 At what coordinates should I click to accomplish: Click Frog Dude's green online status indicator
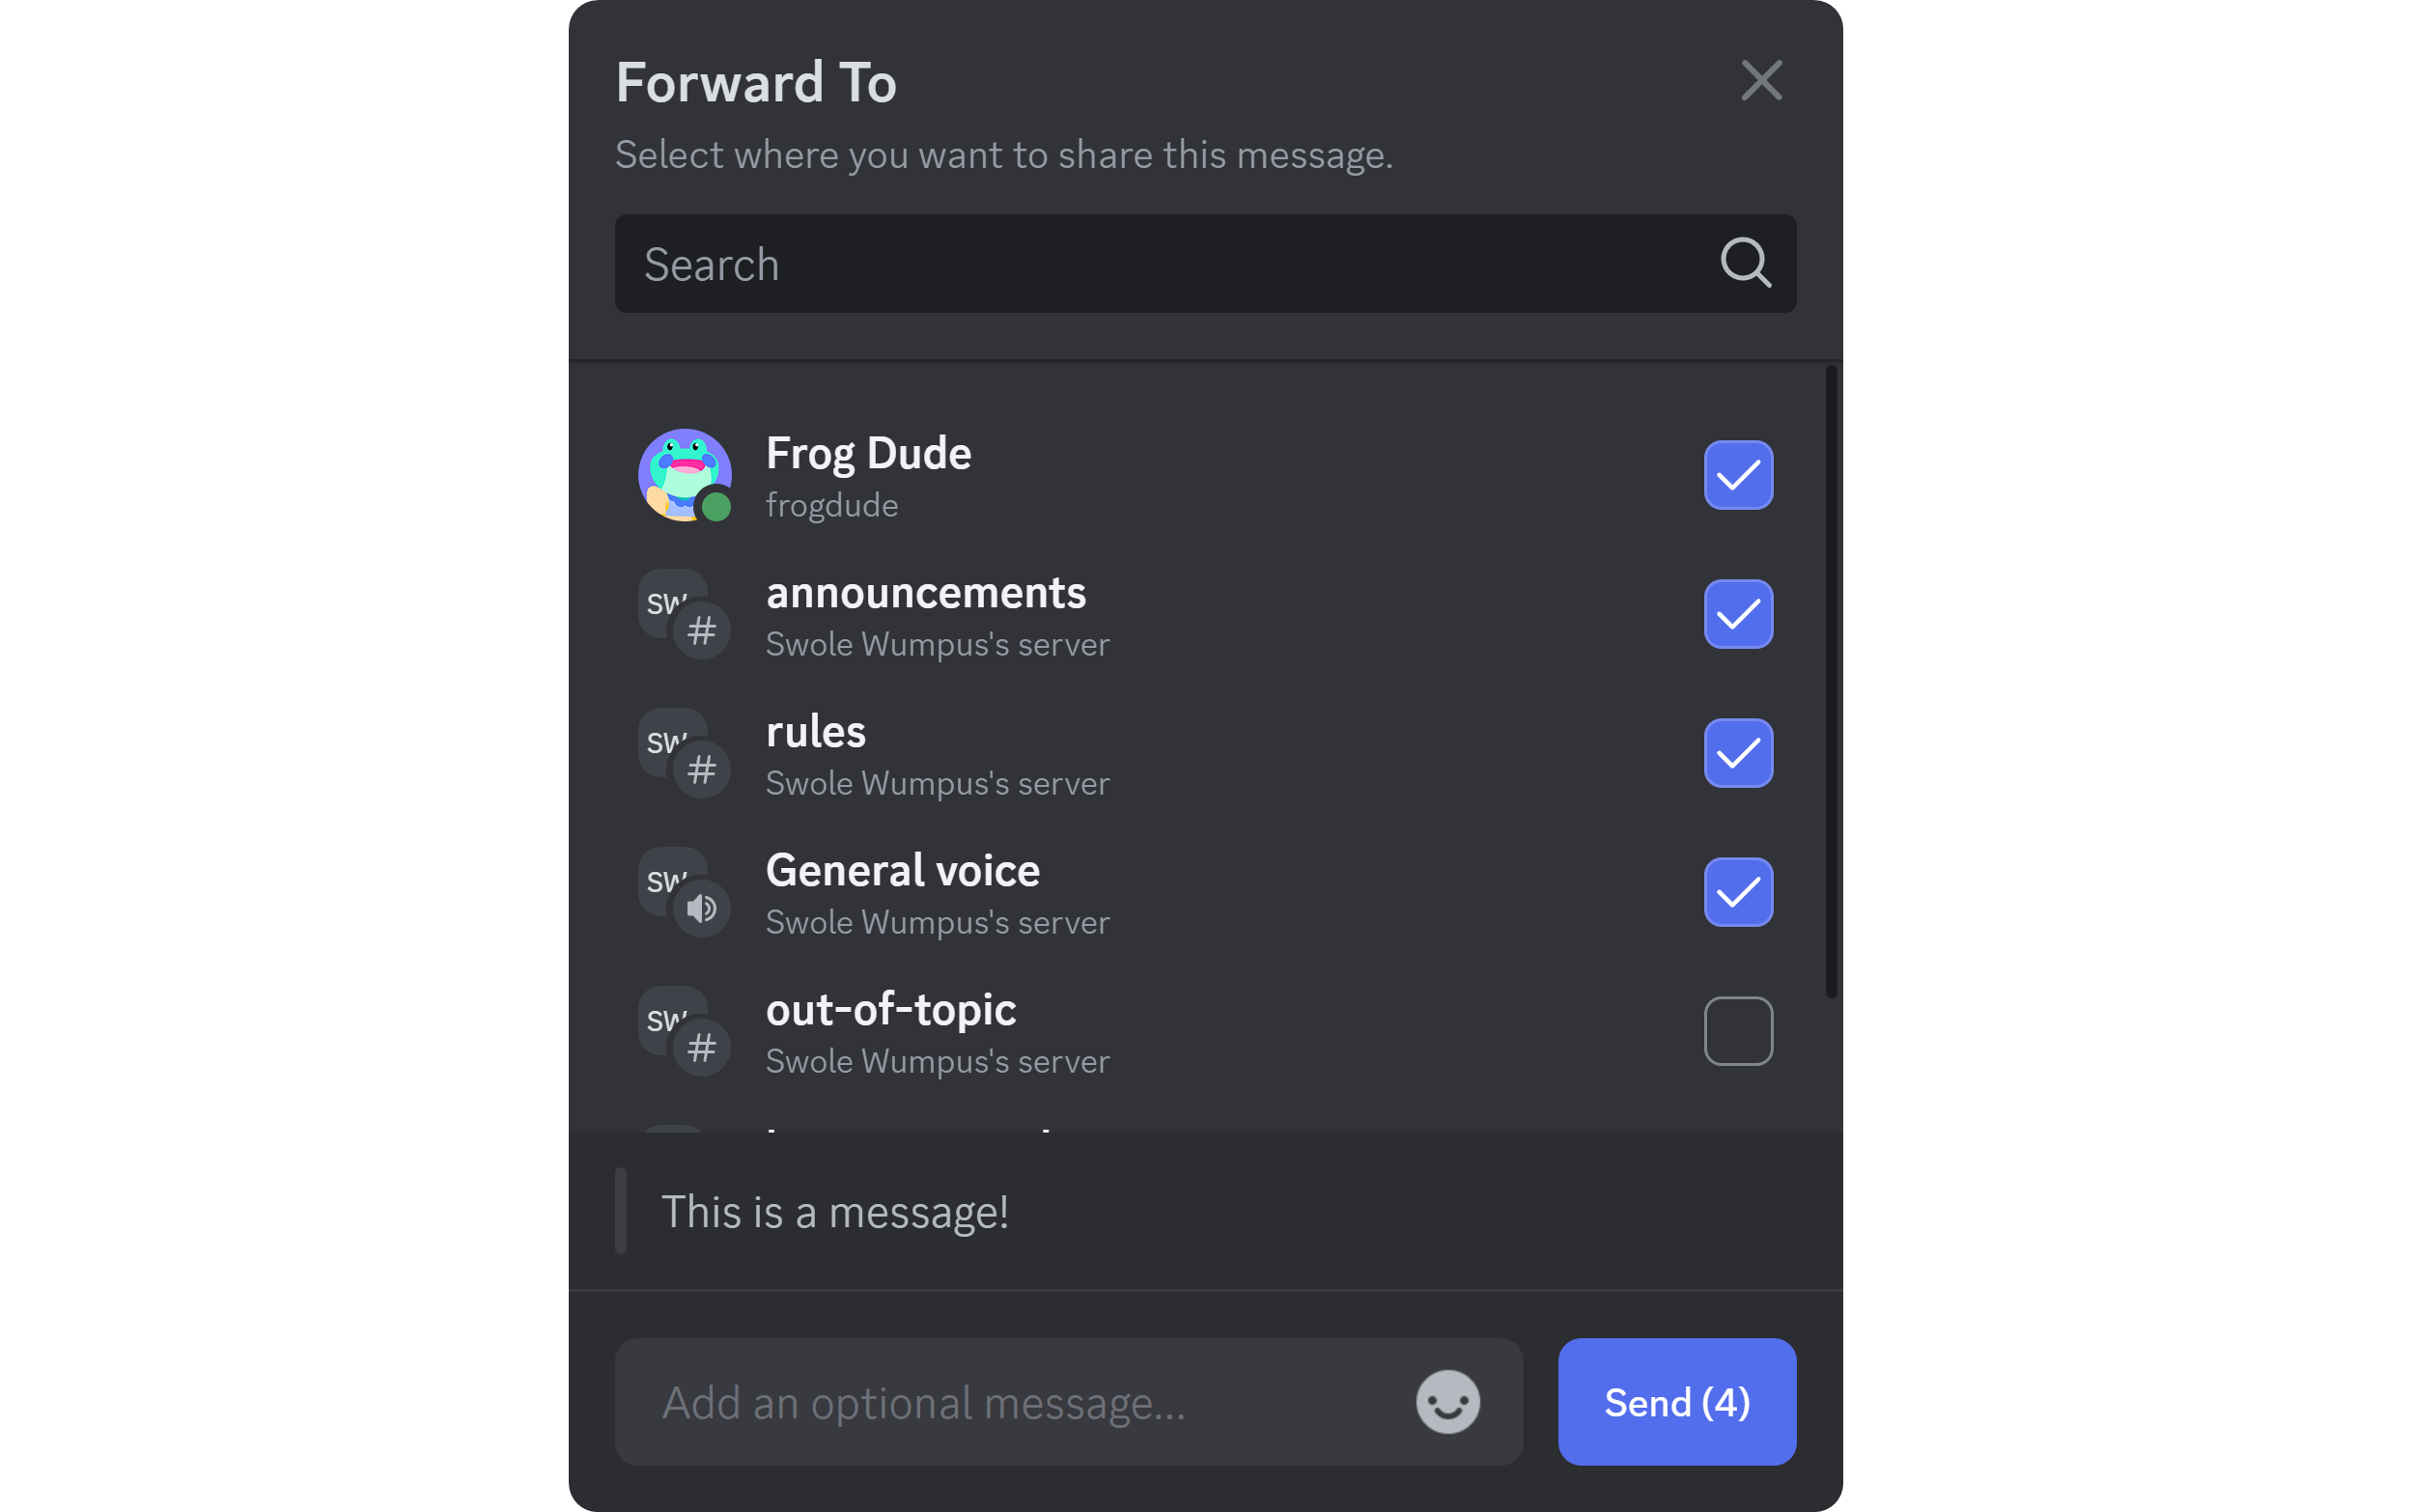pos(718,509)
